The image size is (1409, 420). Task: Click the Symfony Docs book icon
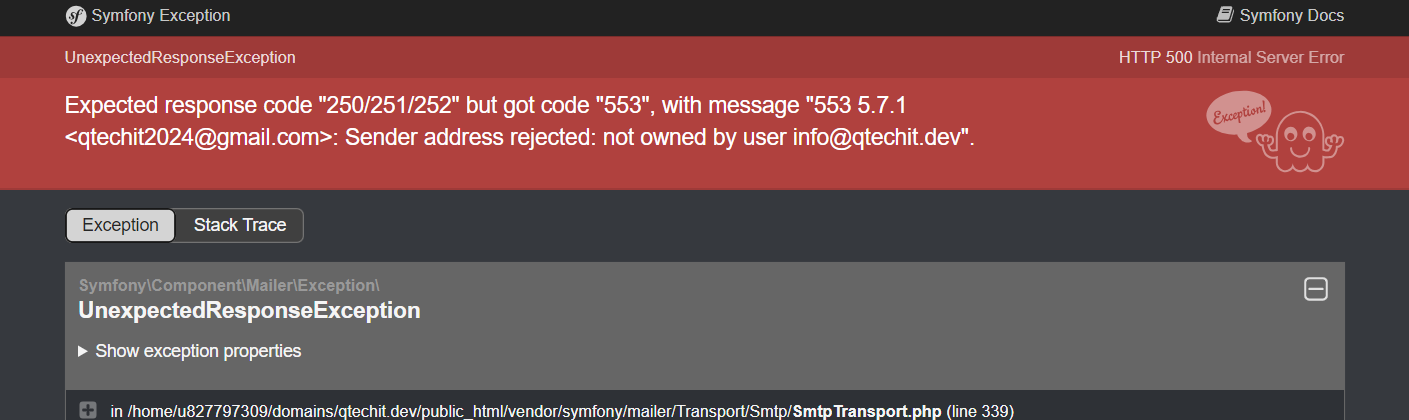(x=1225, y=15)
